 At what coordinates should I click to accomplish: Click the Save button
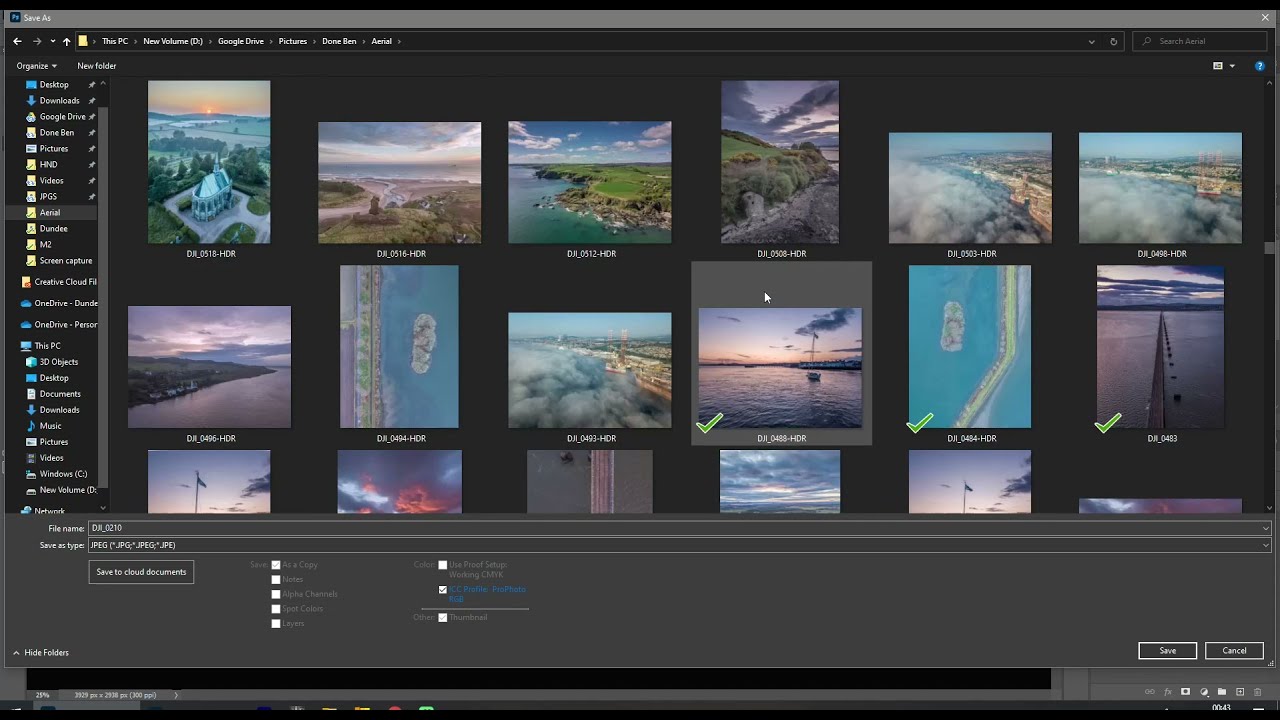[x=1167, y=650]
